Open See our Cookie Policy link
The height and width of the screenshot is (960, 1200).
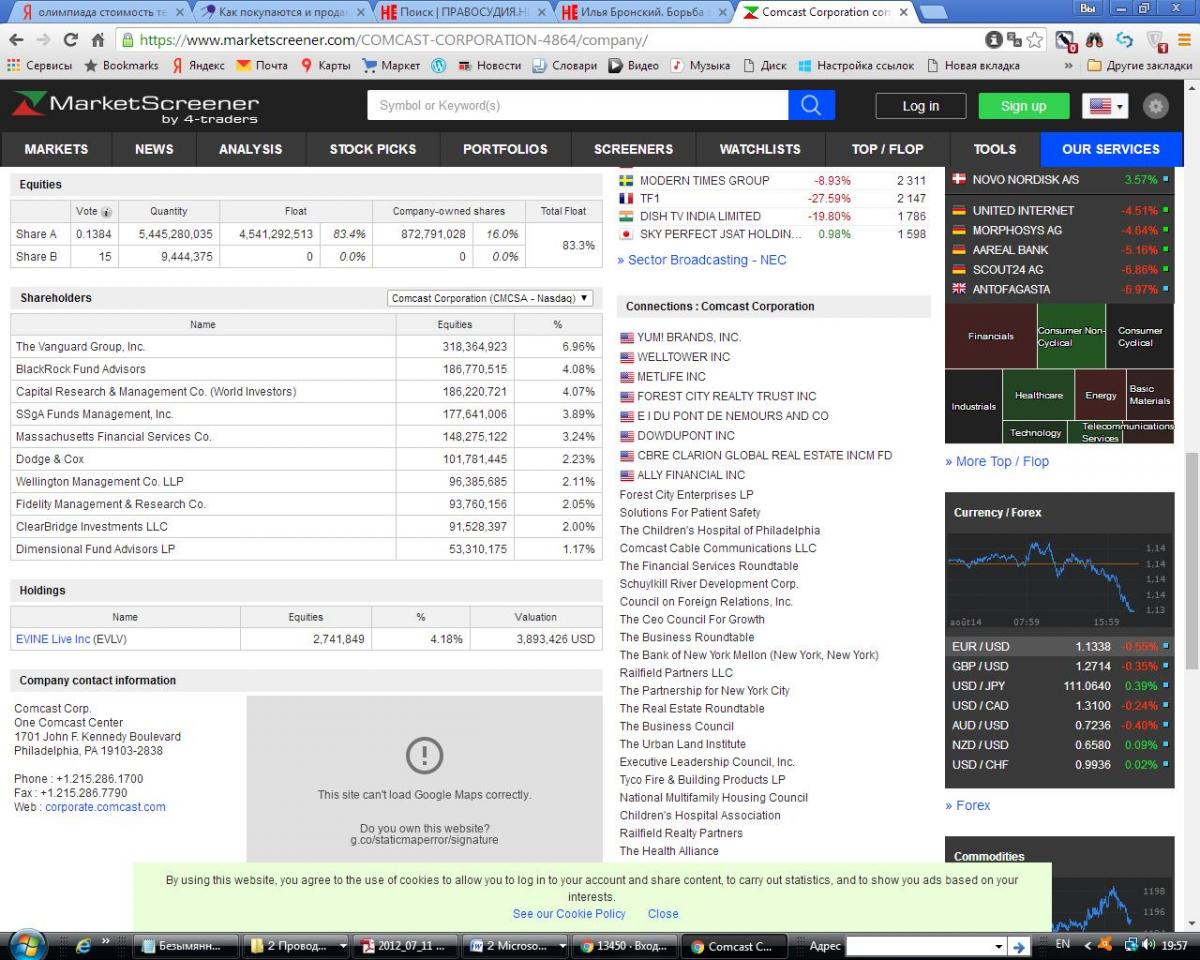coord(569,914)
